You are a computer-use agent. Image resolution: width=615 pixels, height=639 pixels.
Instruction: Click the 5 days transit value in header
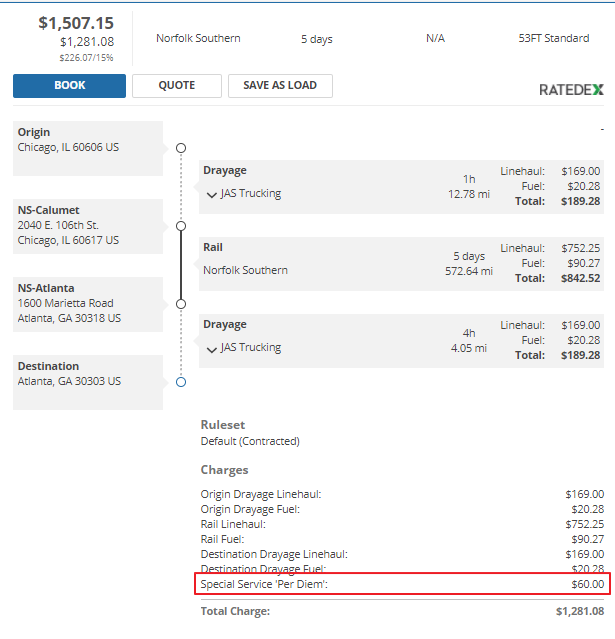[317, 39]
